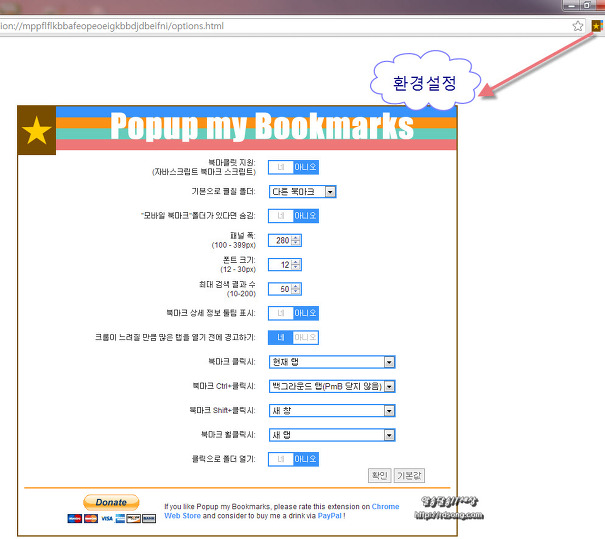
Task: Expand the 북마크 Ctrl+클릭시 dropdown
Action: pyautogui.click(x=333, y=386)
